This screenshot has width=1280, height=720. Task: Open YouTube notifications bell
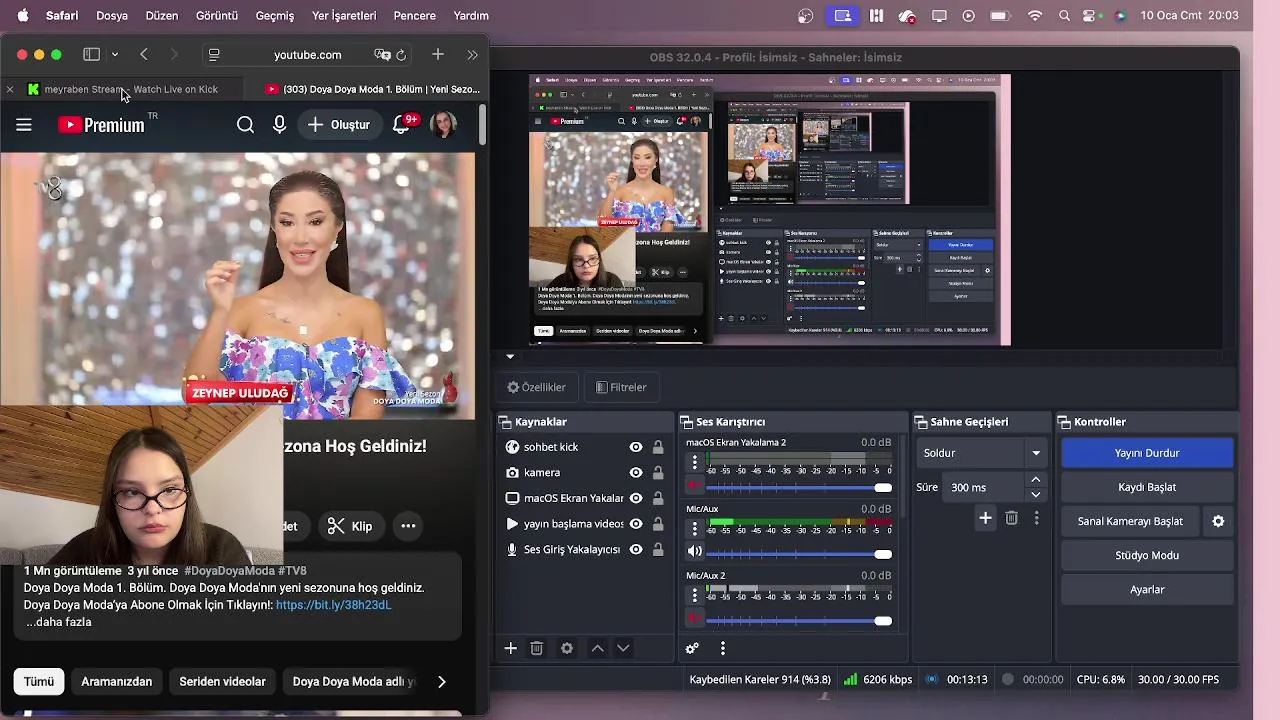tap(402, 125)
